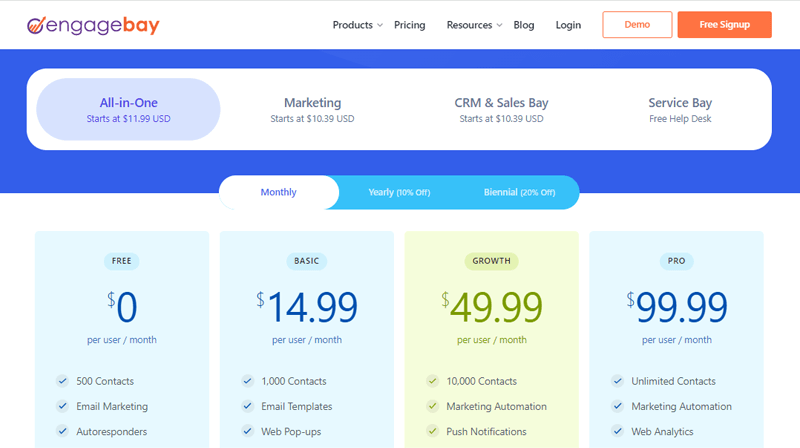Image resolution: width=800 pixels, height=448 pixels.
Task: Click the Login link
Action: click(x=568, y=25)
